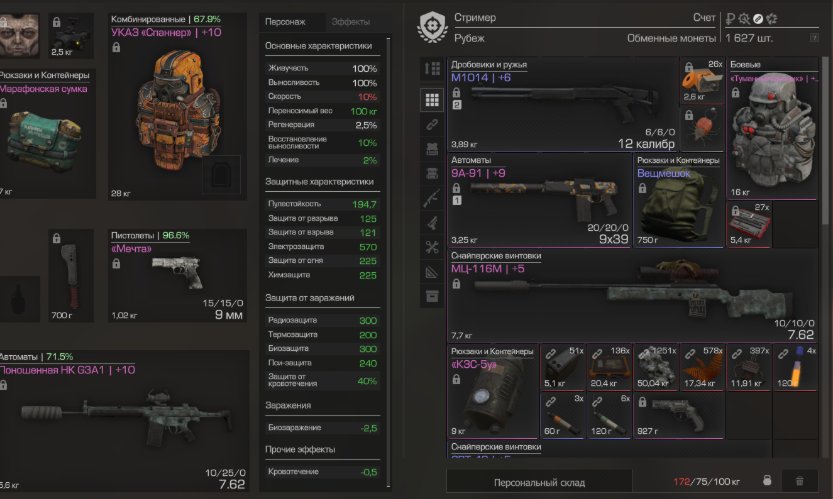The height and width of the screenshot is (499, 833).
Task: Switch to the Эффекты tab
Action: coord(351,22)
